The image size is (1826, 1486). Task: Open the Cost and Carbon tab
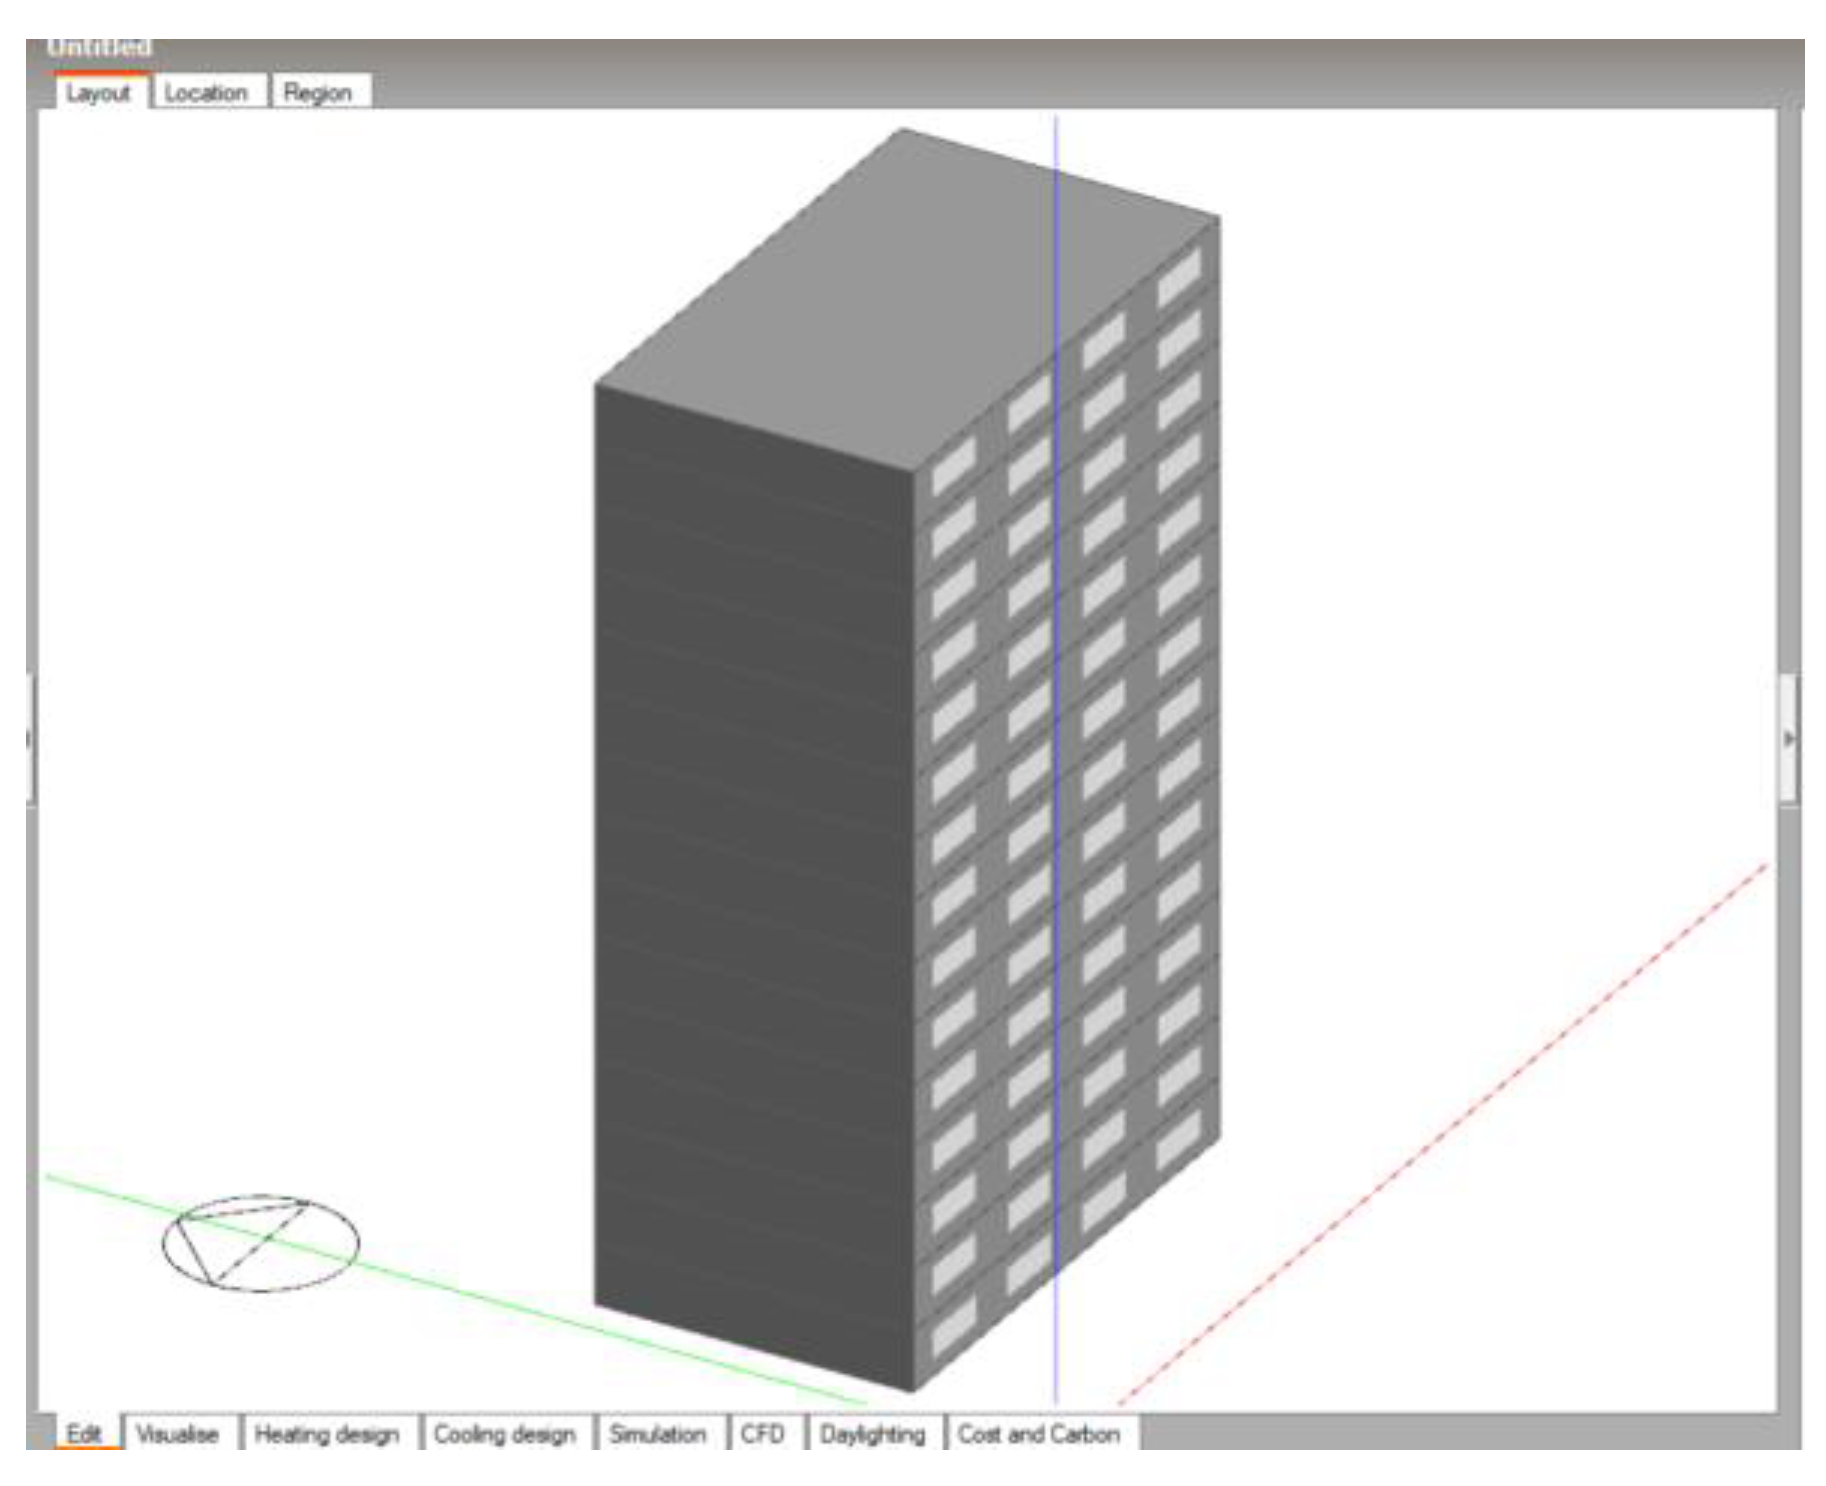tap(1039, 1434)
